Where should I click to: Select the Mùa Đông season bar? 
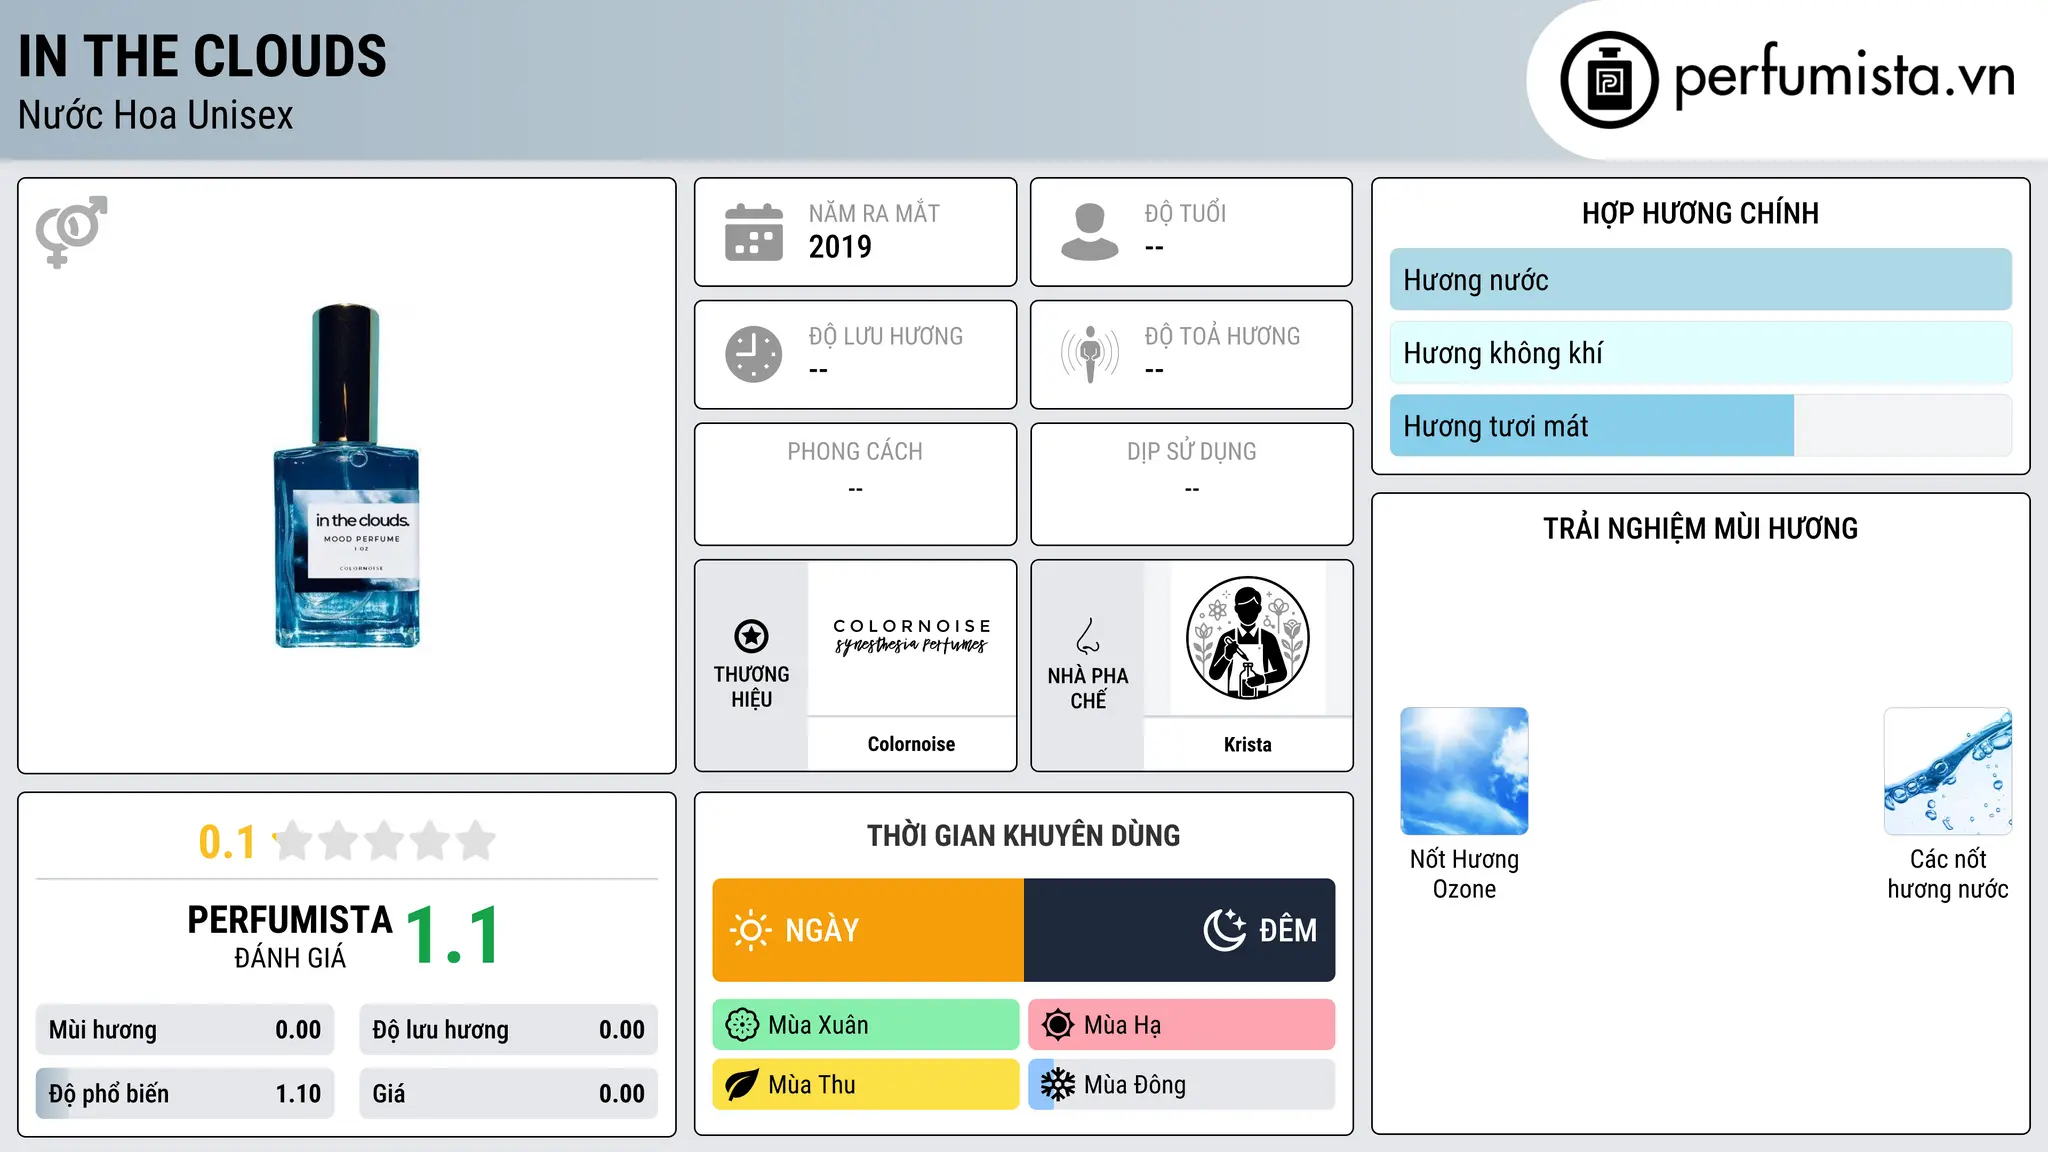pos(1182,1085)
